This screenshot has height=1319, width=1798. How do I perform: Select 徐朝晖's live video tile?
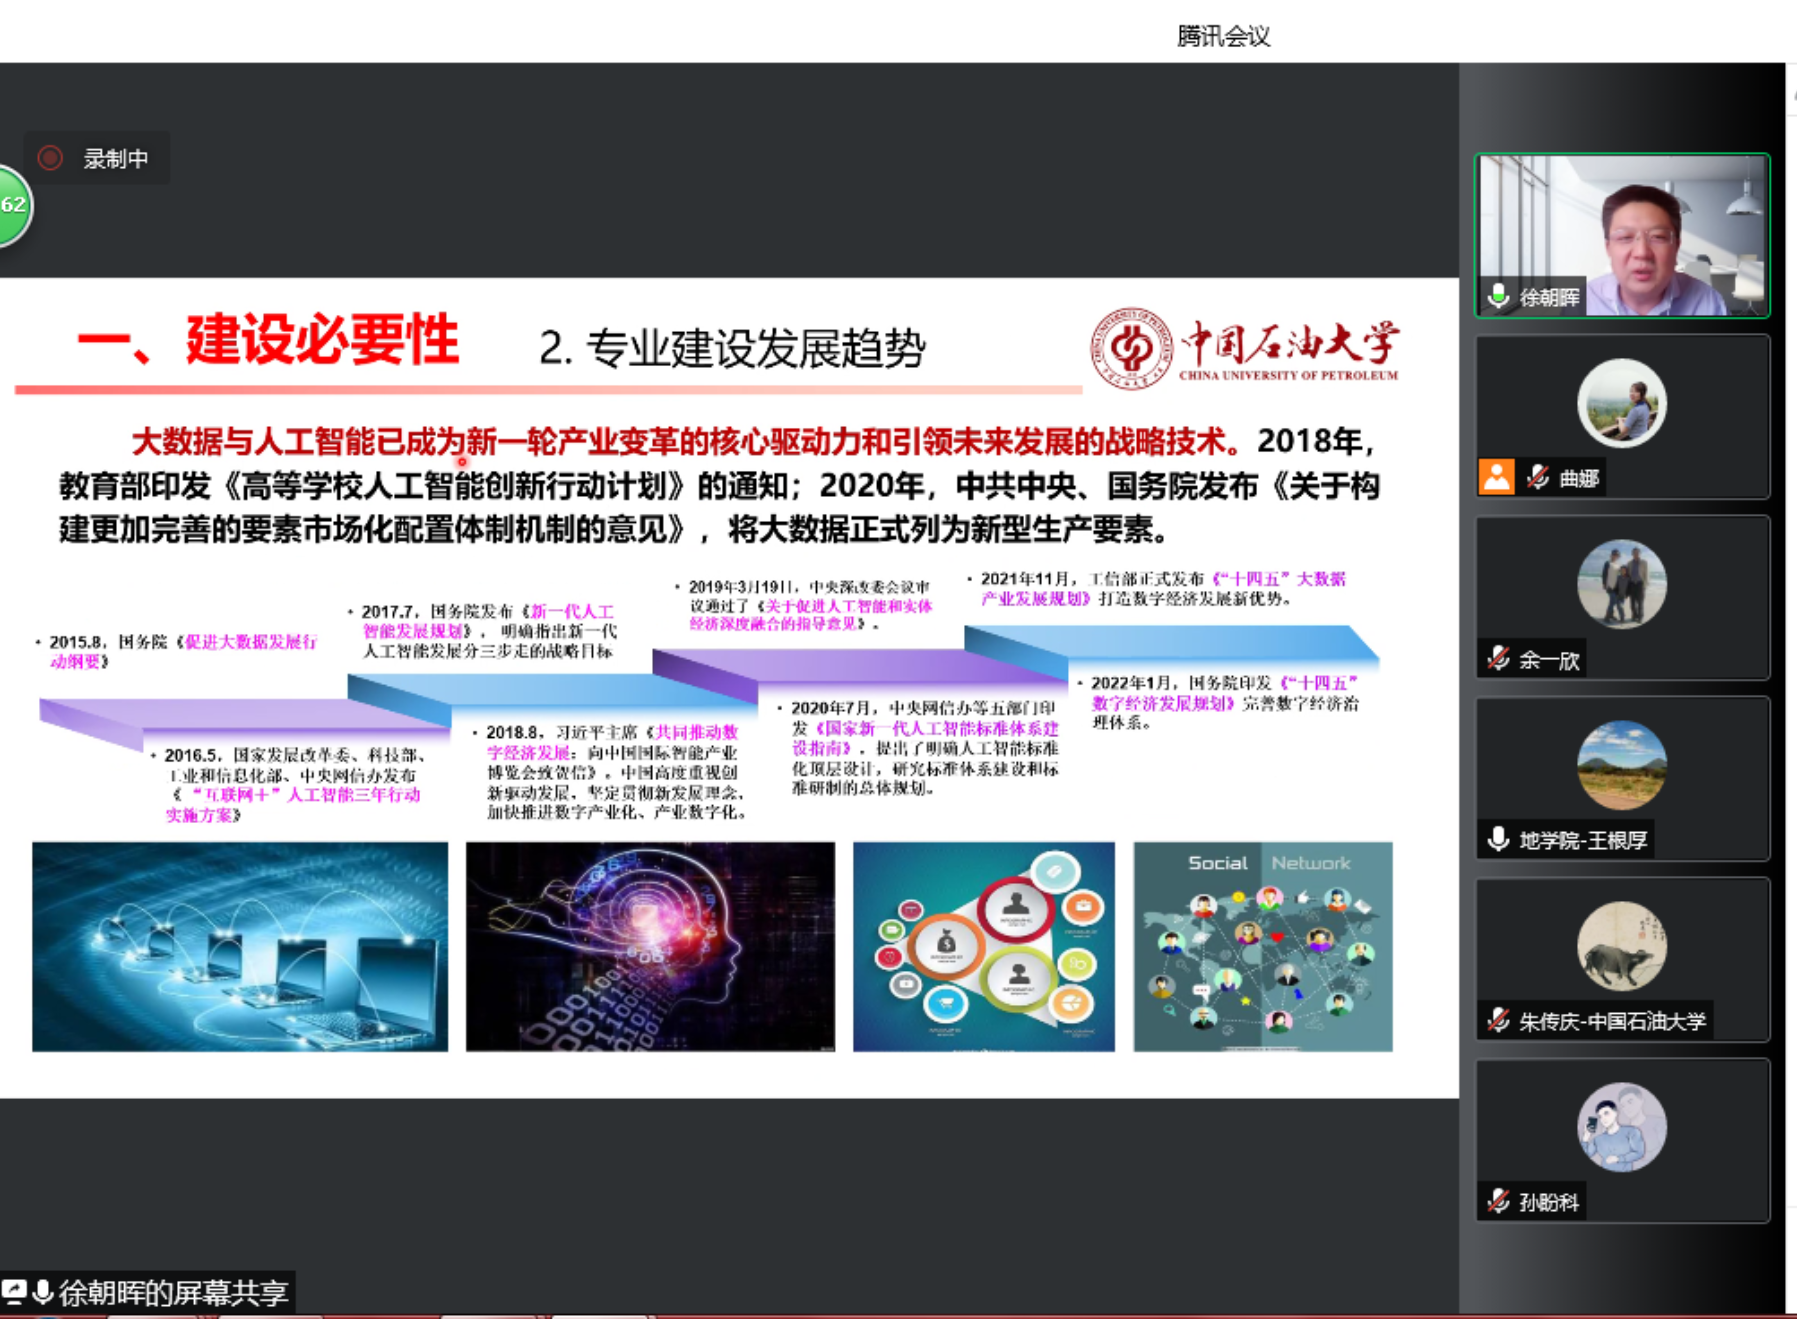coord(1621,235)
